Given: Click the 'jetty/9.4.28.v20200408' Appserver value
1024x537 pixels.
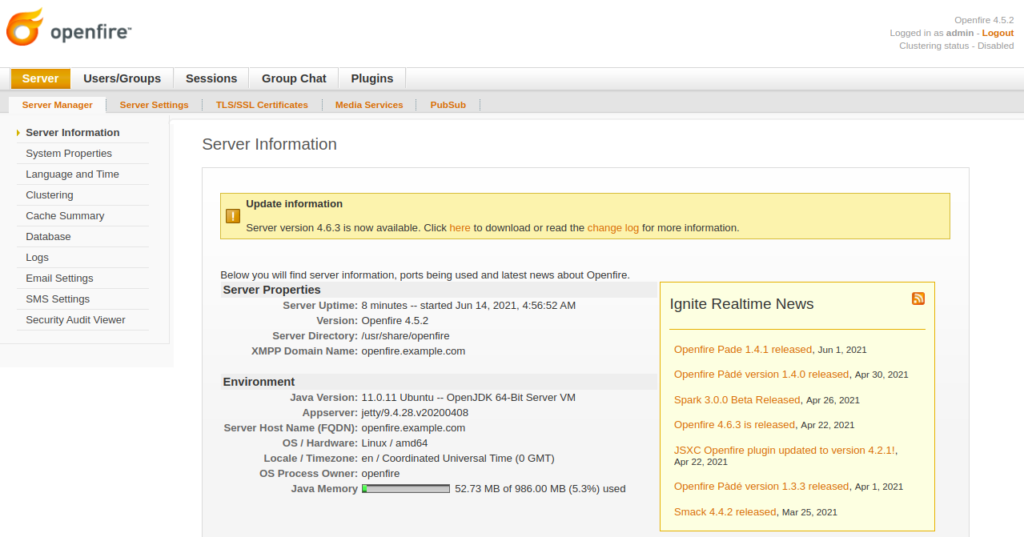Looking at the screenshot, I should coord(415,413).
